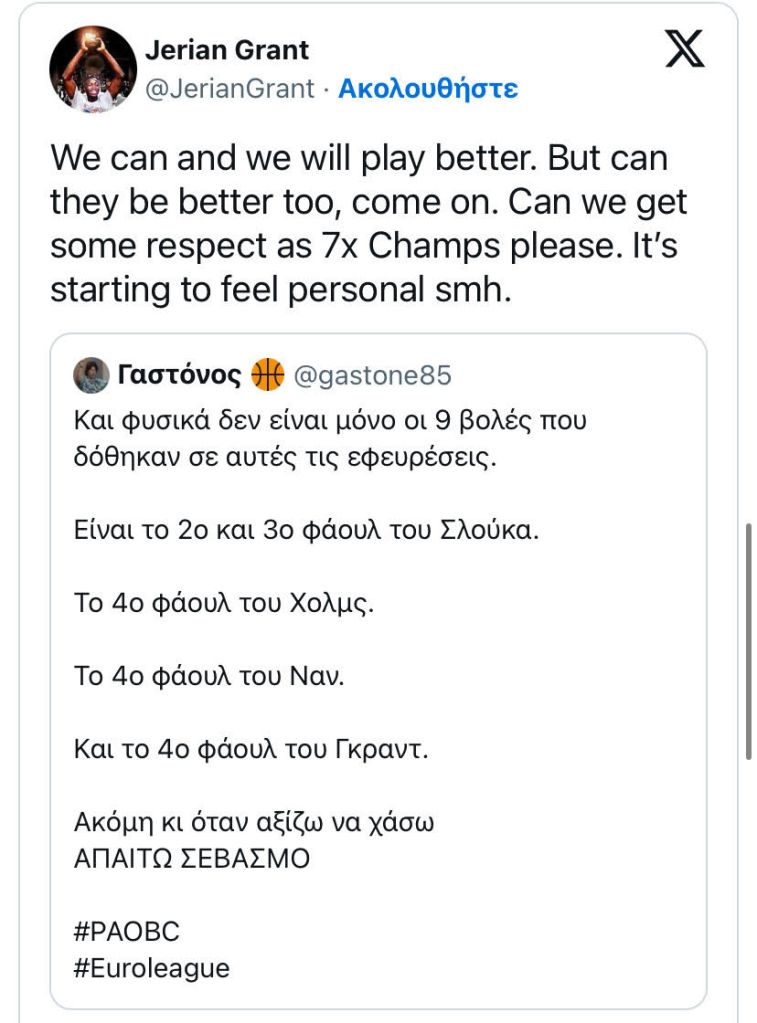
Task: Click the vertical scrollbar thumb
Action: tap(748, 640)
